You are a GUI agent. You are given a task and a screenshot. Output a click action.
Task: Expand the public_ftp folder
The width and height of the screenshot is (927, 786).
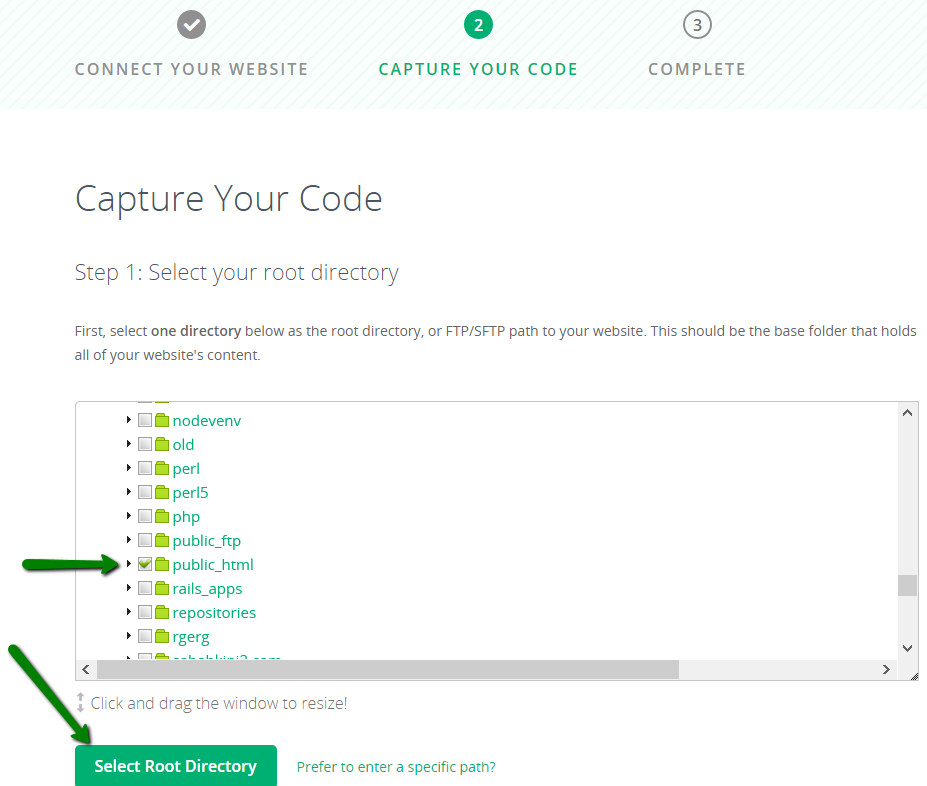click(129, 540)
